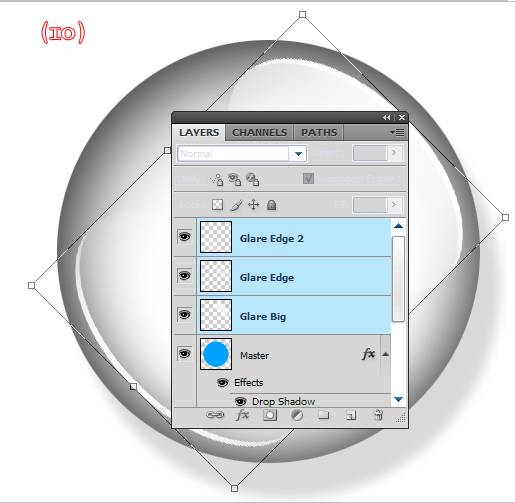Open the Layers panel options menu
The width and height of the screenshot is (515, 503).
(397, 133)
